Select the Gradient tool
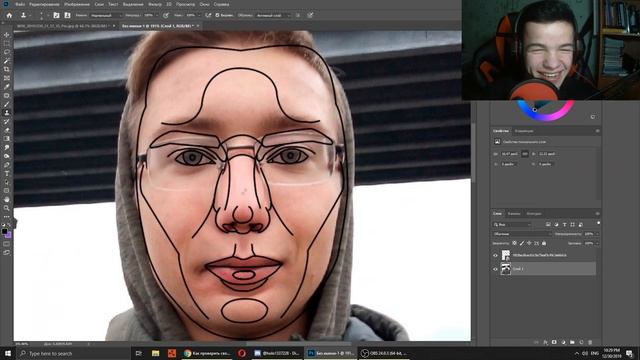Viewport: 640px width, 360px height. [7, 139]
